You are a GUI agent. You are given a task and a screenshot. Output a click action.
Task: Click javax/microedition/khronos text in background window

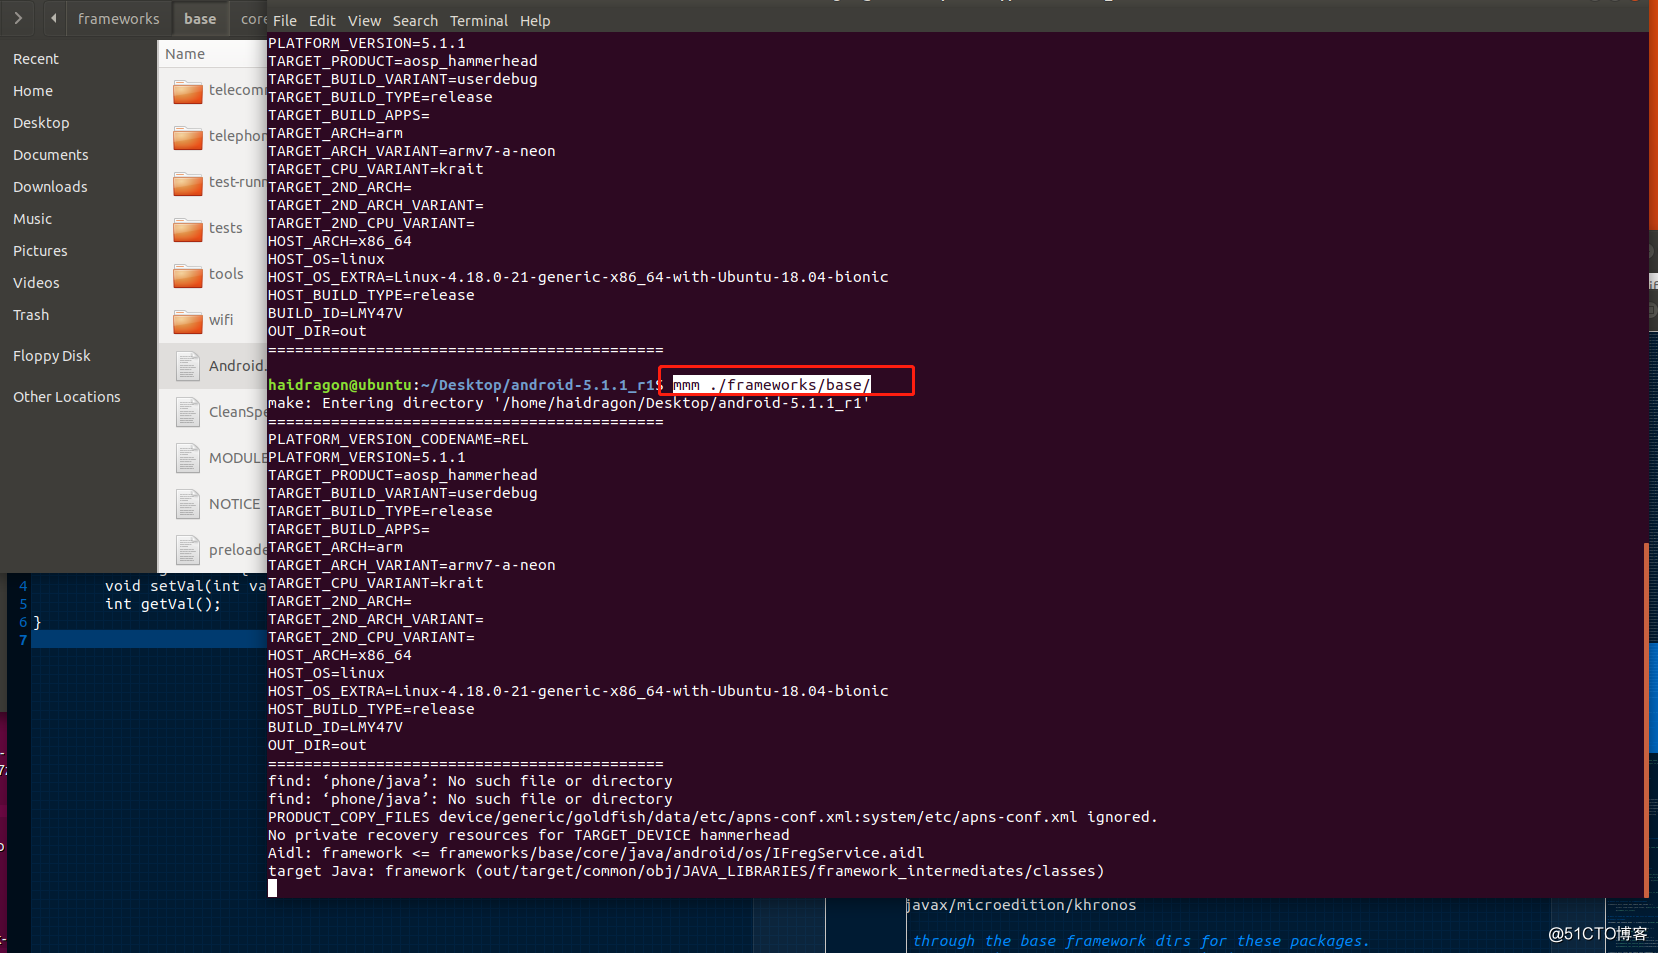(1021, 905)
